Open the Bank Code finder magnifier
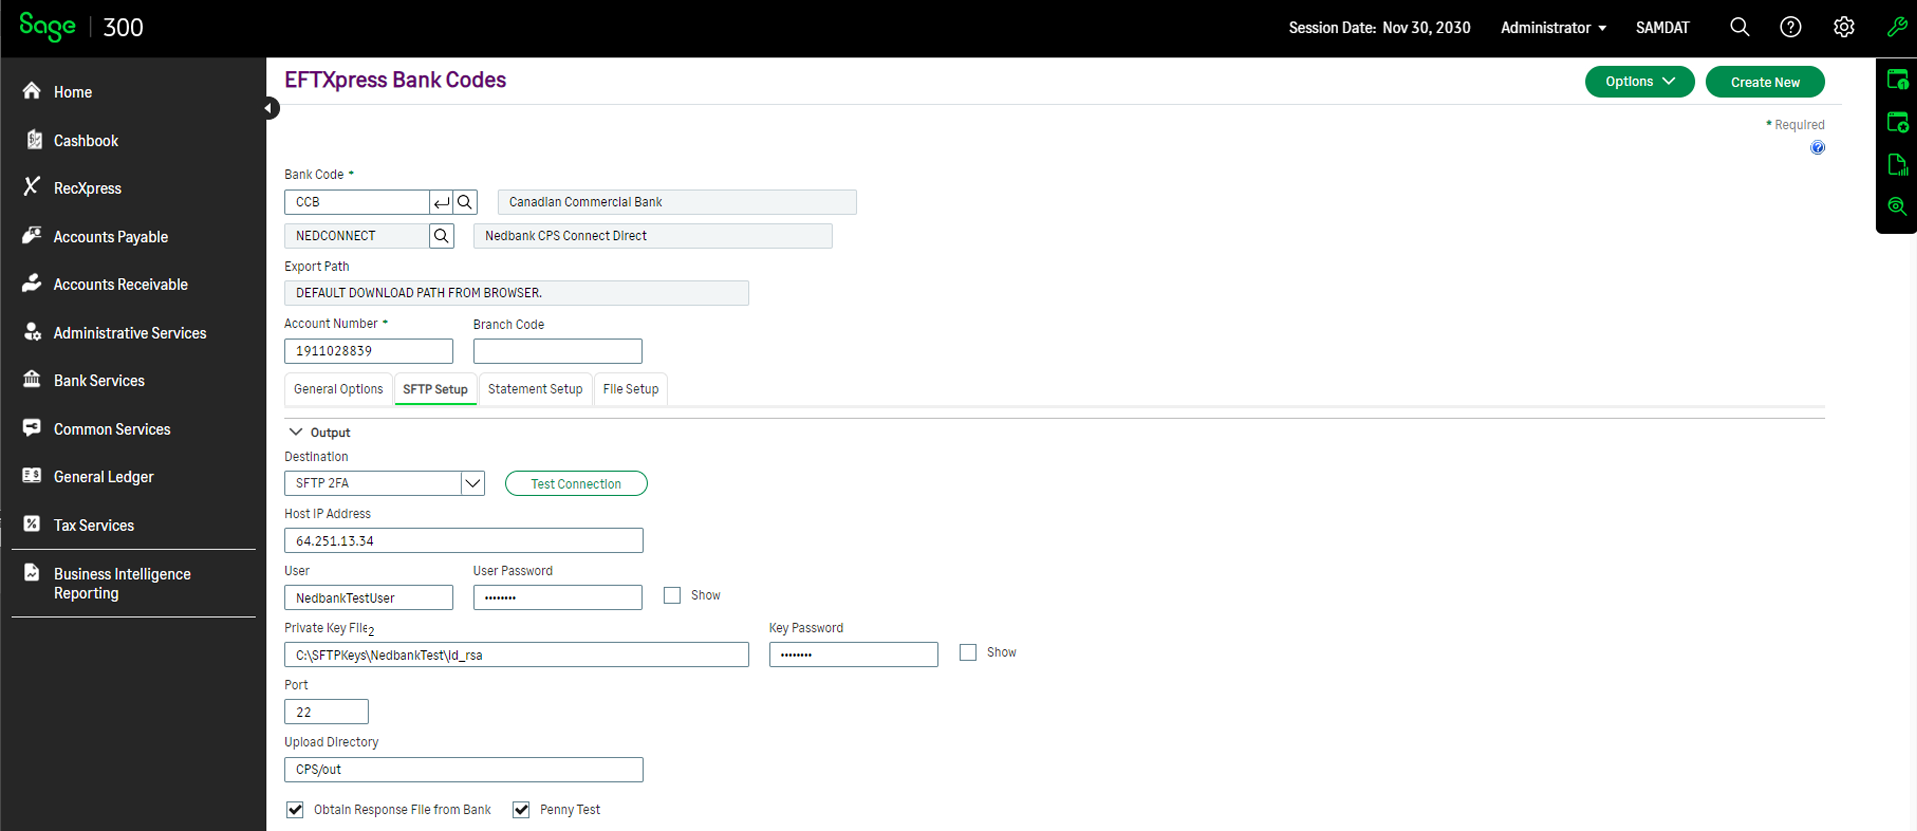Viewport: 1917px width, 831px height. tap(465, 202)
